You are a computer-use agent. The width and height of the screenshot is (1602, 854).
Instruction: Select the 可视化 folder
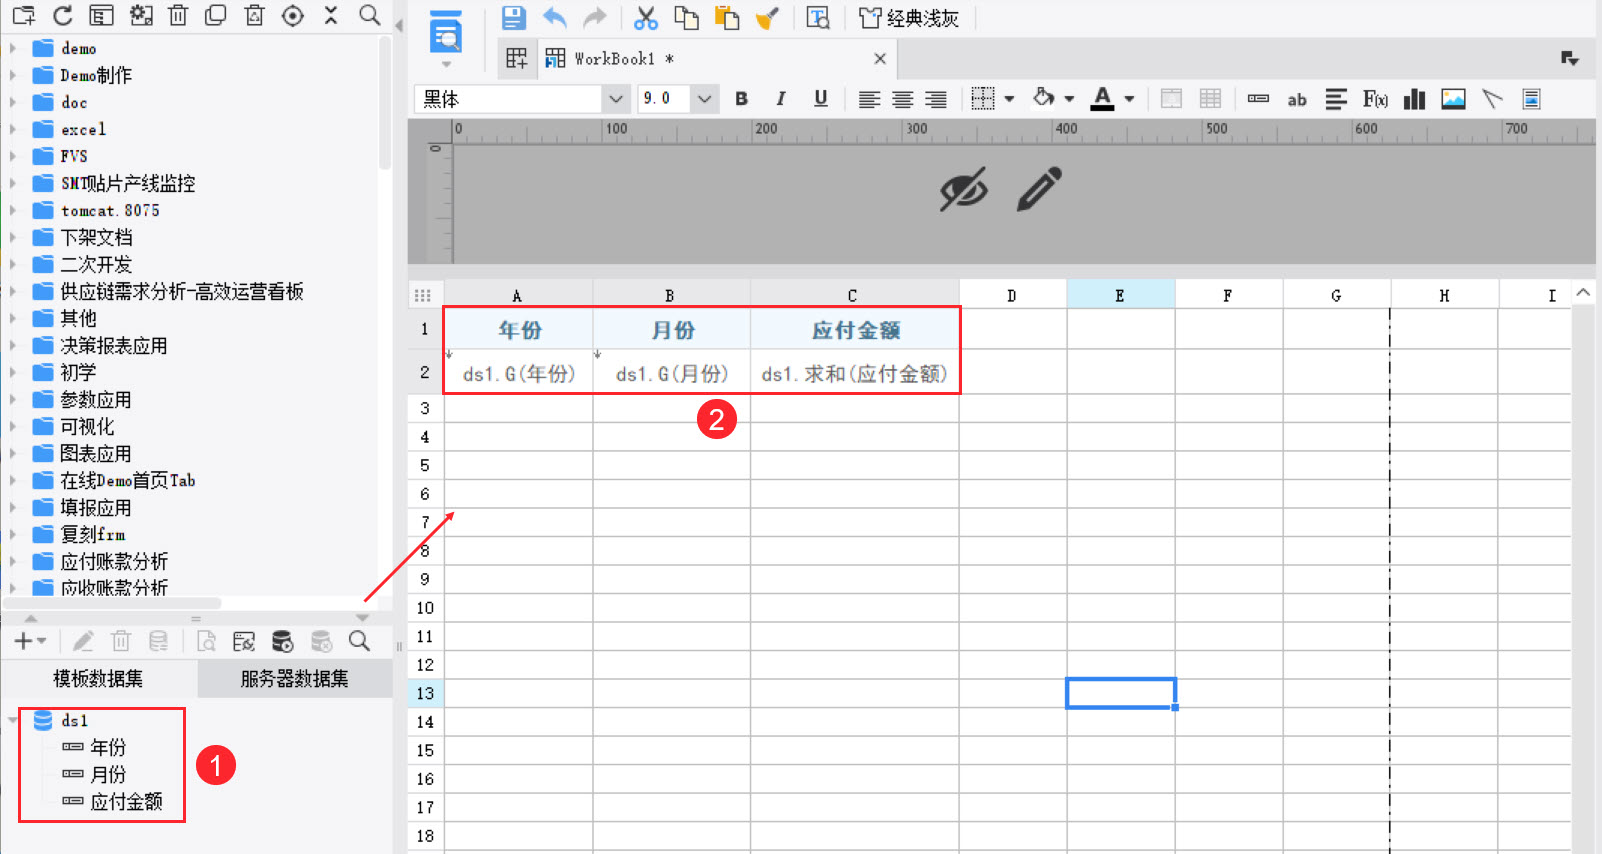coord(87,426)
